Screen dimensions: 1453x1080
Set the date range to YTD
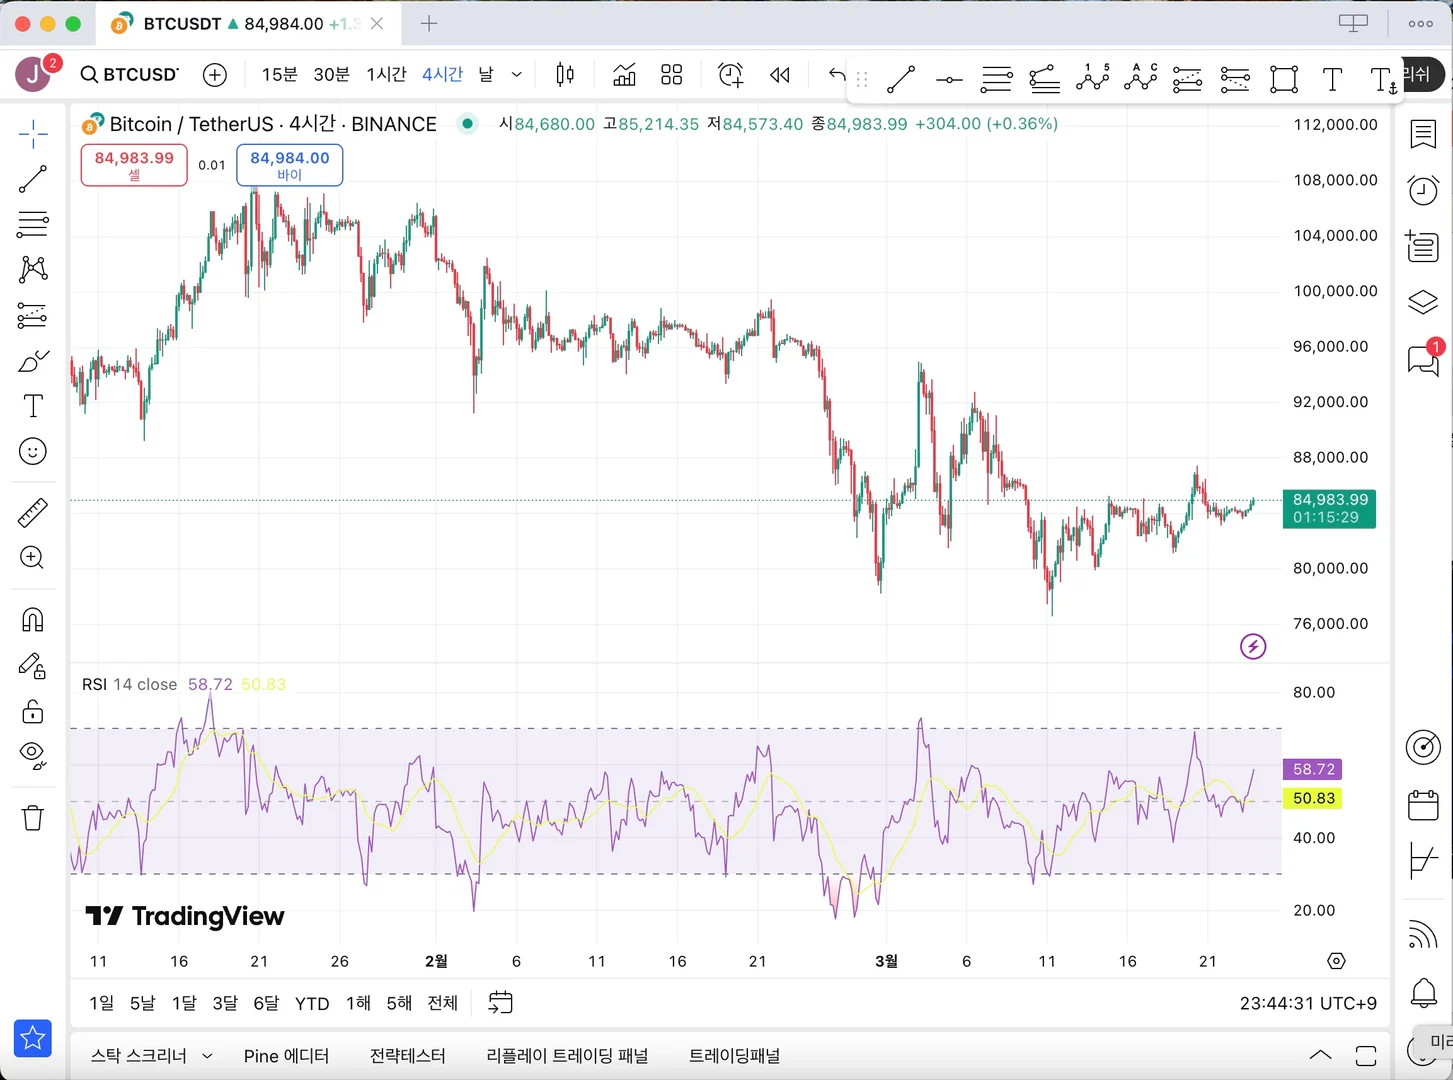tap(312, 1003)
